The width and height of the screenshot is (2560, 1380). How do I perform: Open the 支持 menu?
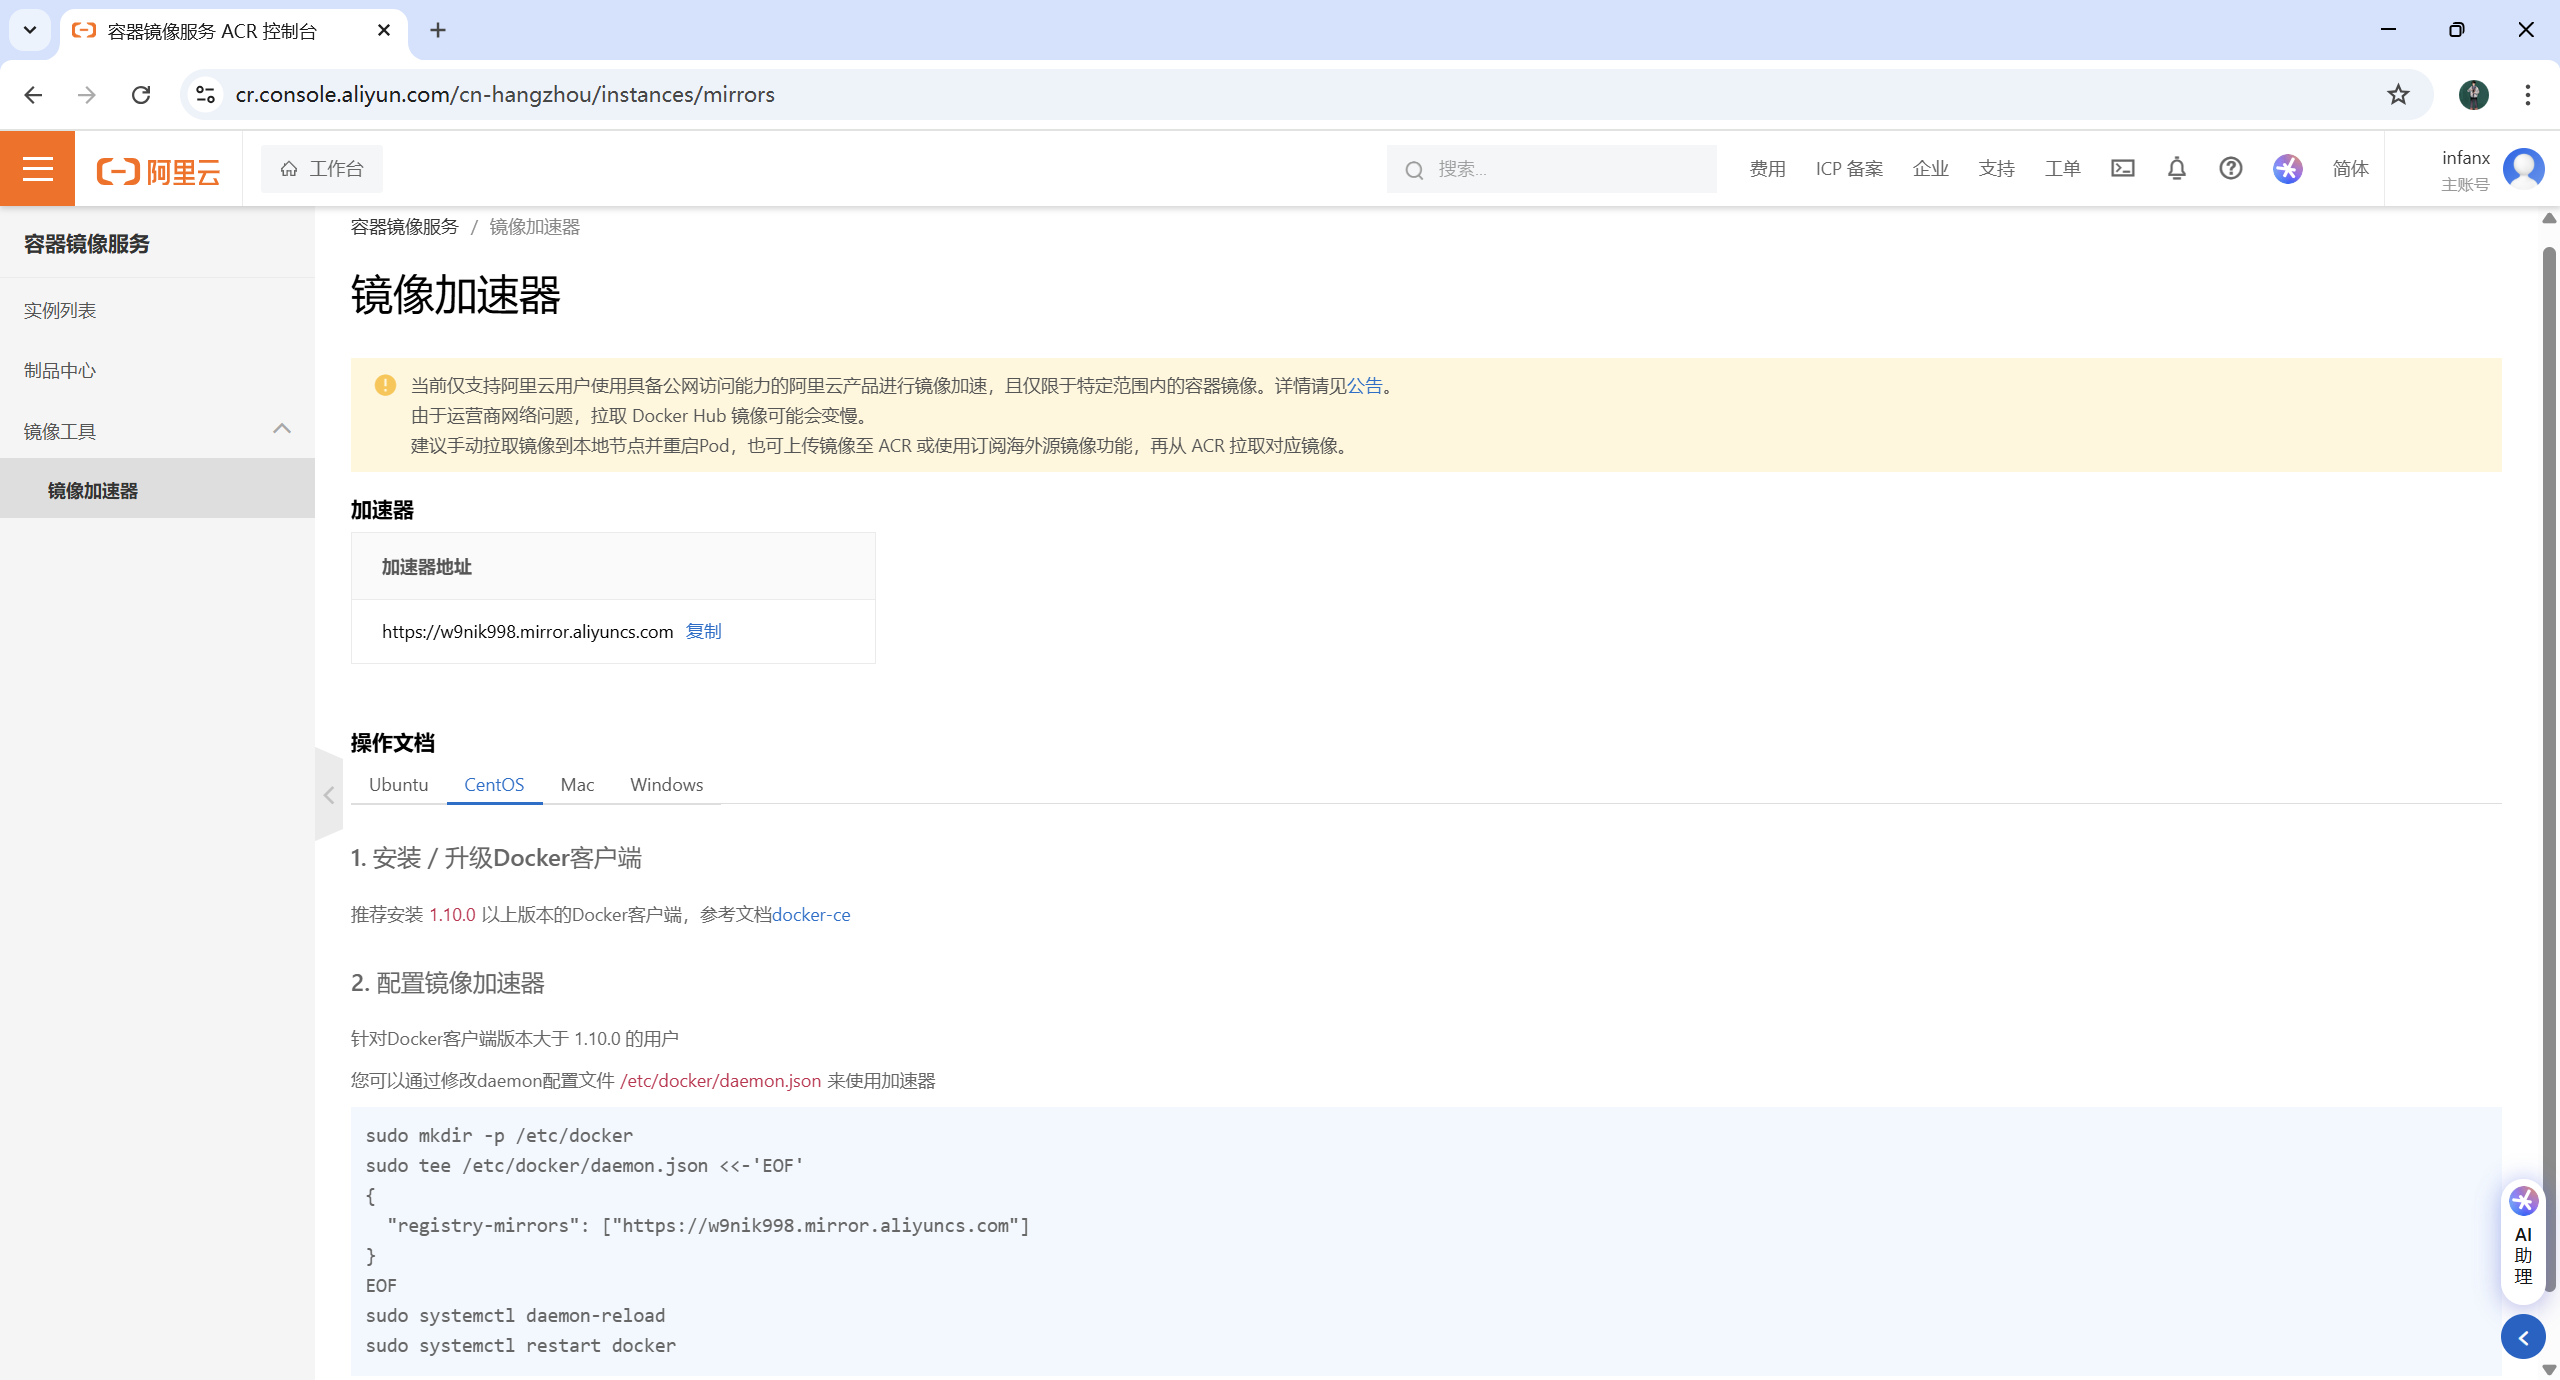click(x=1996, y=169)
